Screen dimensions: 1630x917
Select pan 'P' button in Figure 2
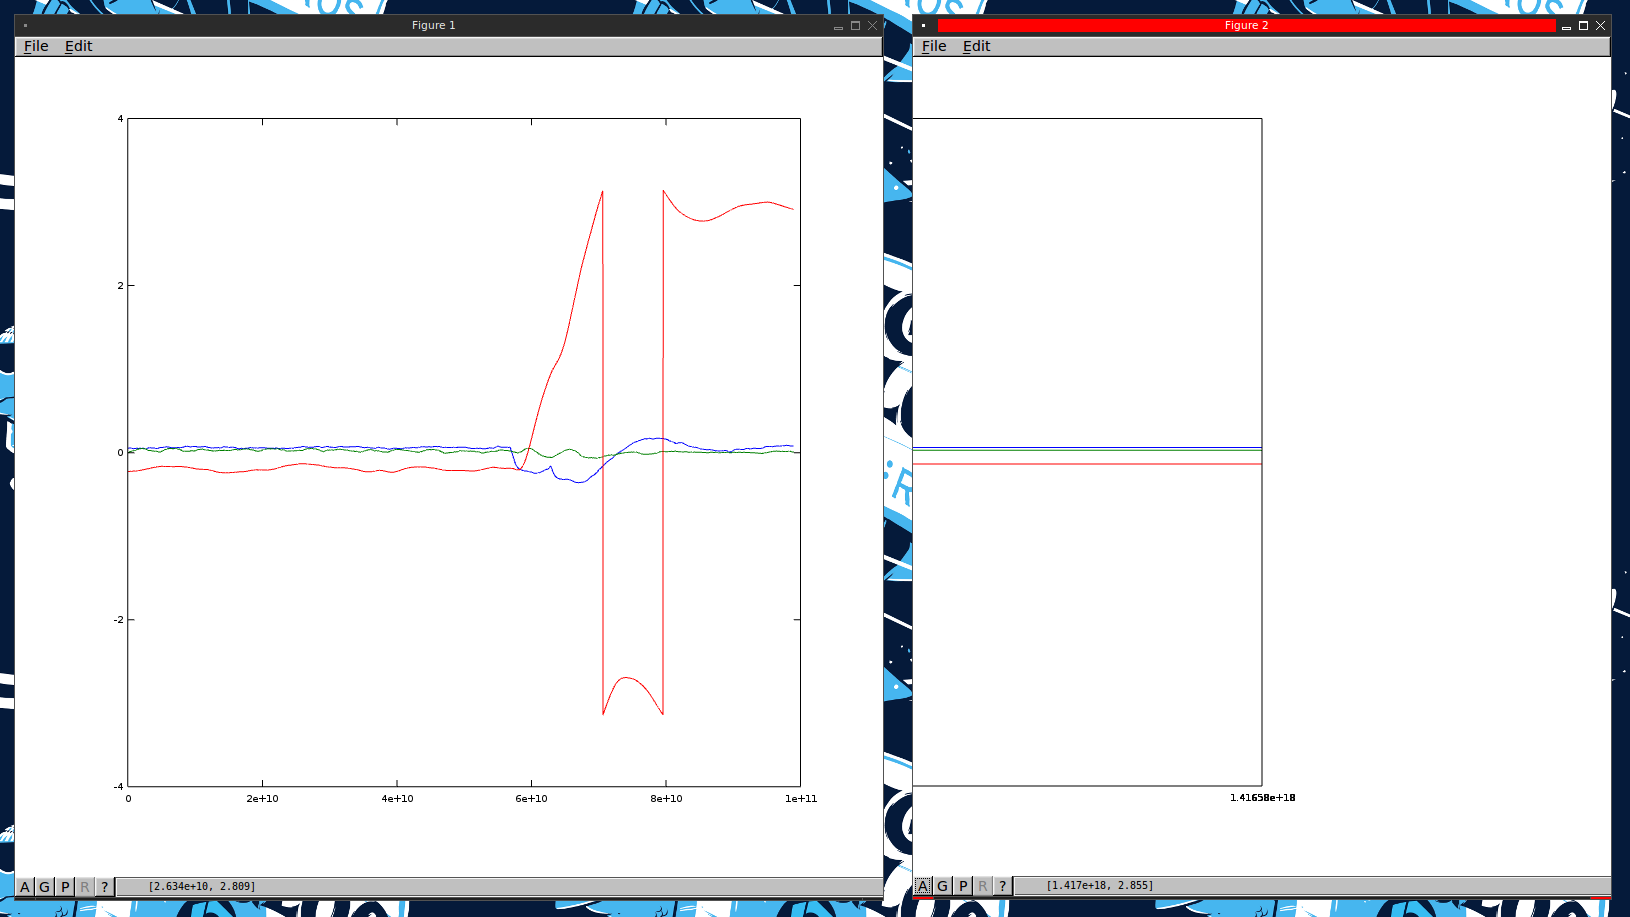963,886
